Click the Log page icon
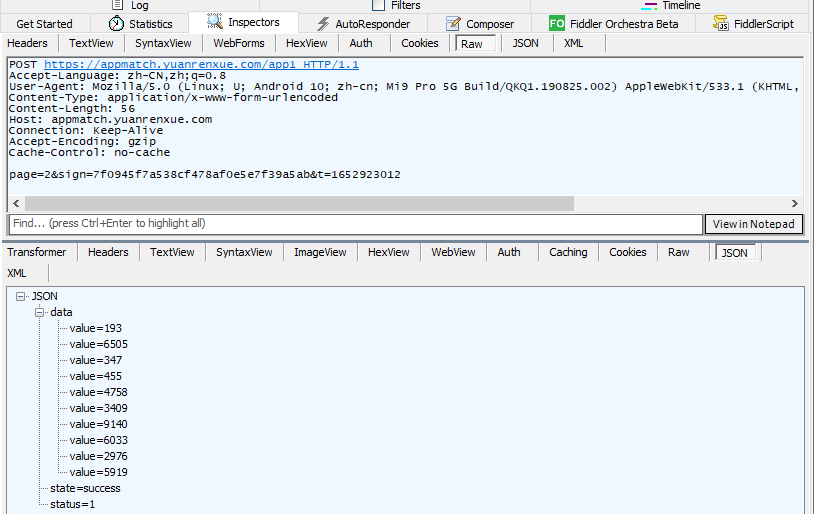The height and width of the screenshot is (514, 814). tap(118, 5)
